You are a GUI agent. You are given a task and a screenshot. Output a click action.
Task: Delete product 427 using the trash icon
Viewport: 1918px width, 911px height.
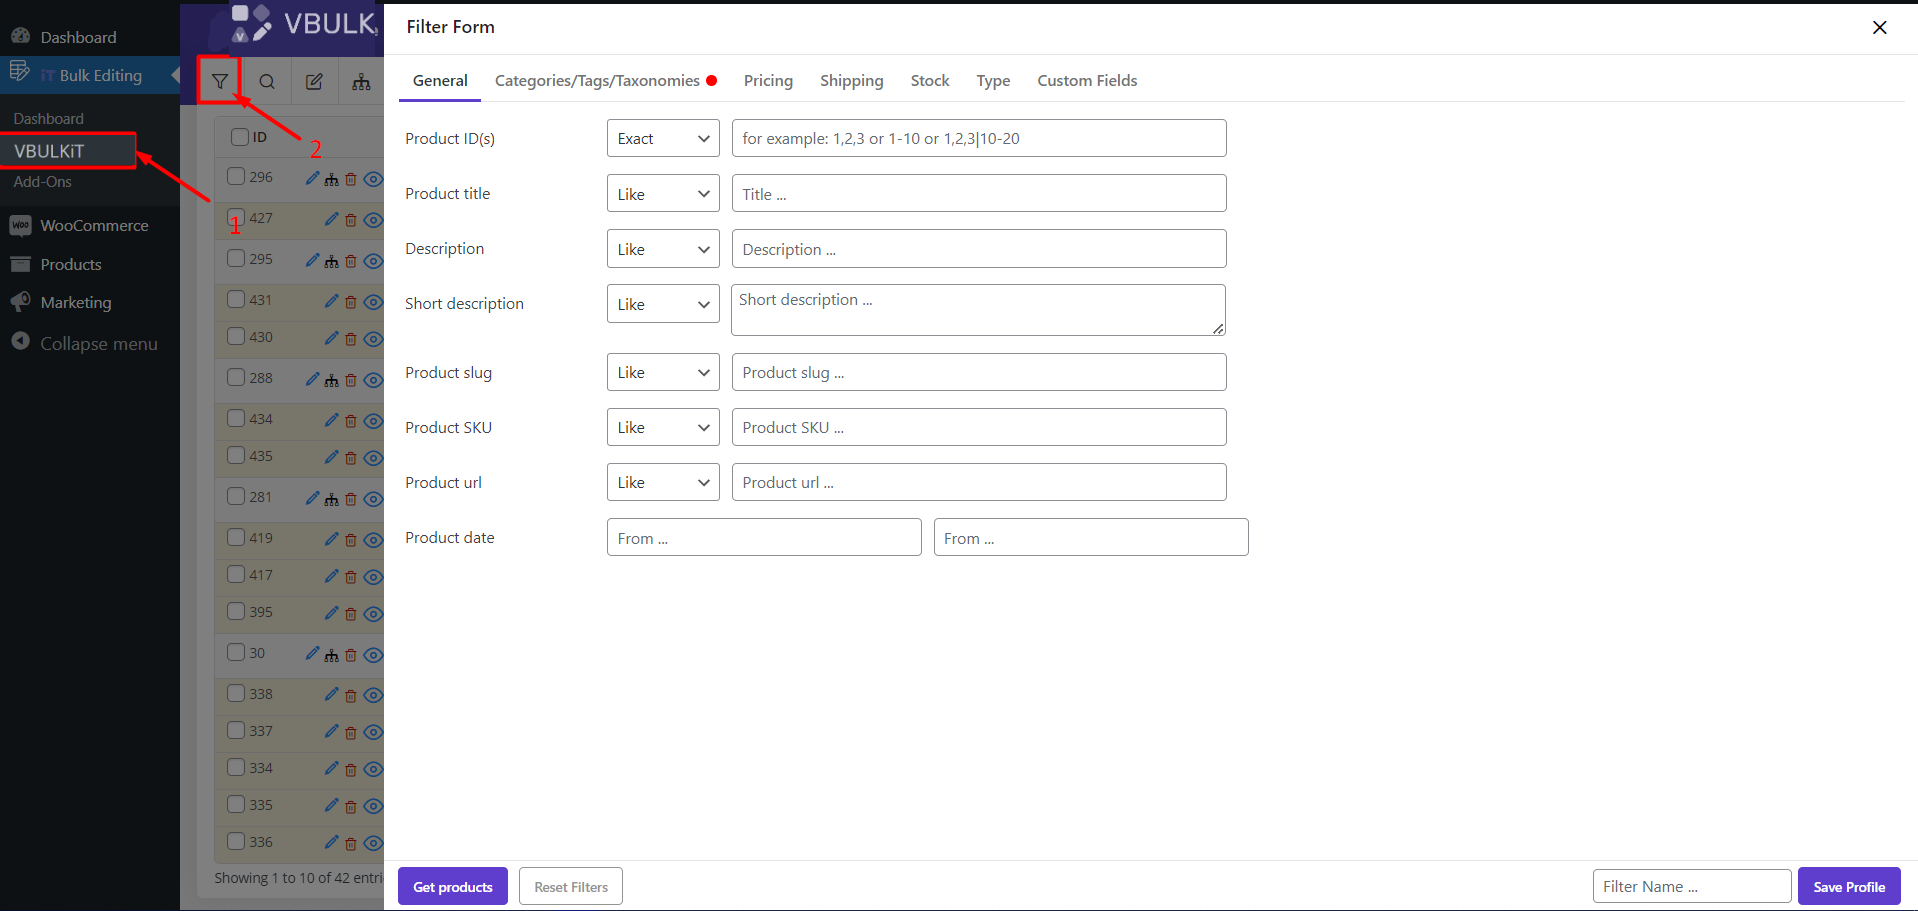(350, 219)
